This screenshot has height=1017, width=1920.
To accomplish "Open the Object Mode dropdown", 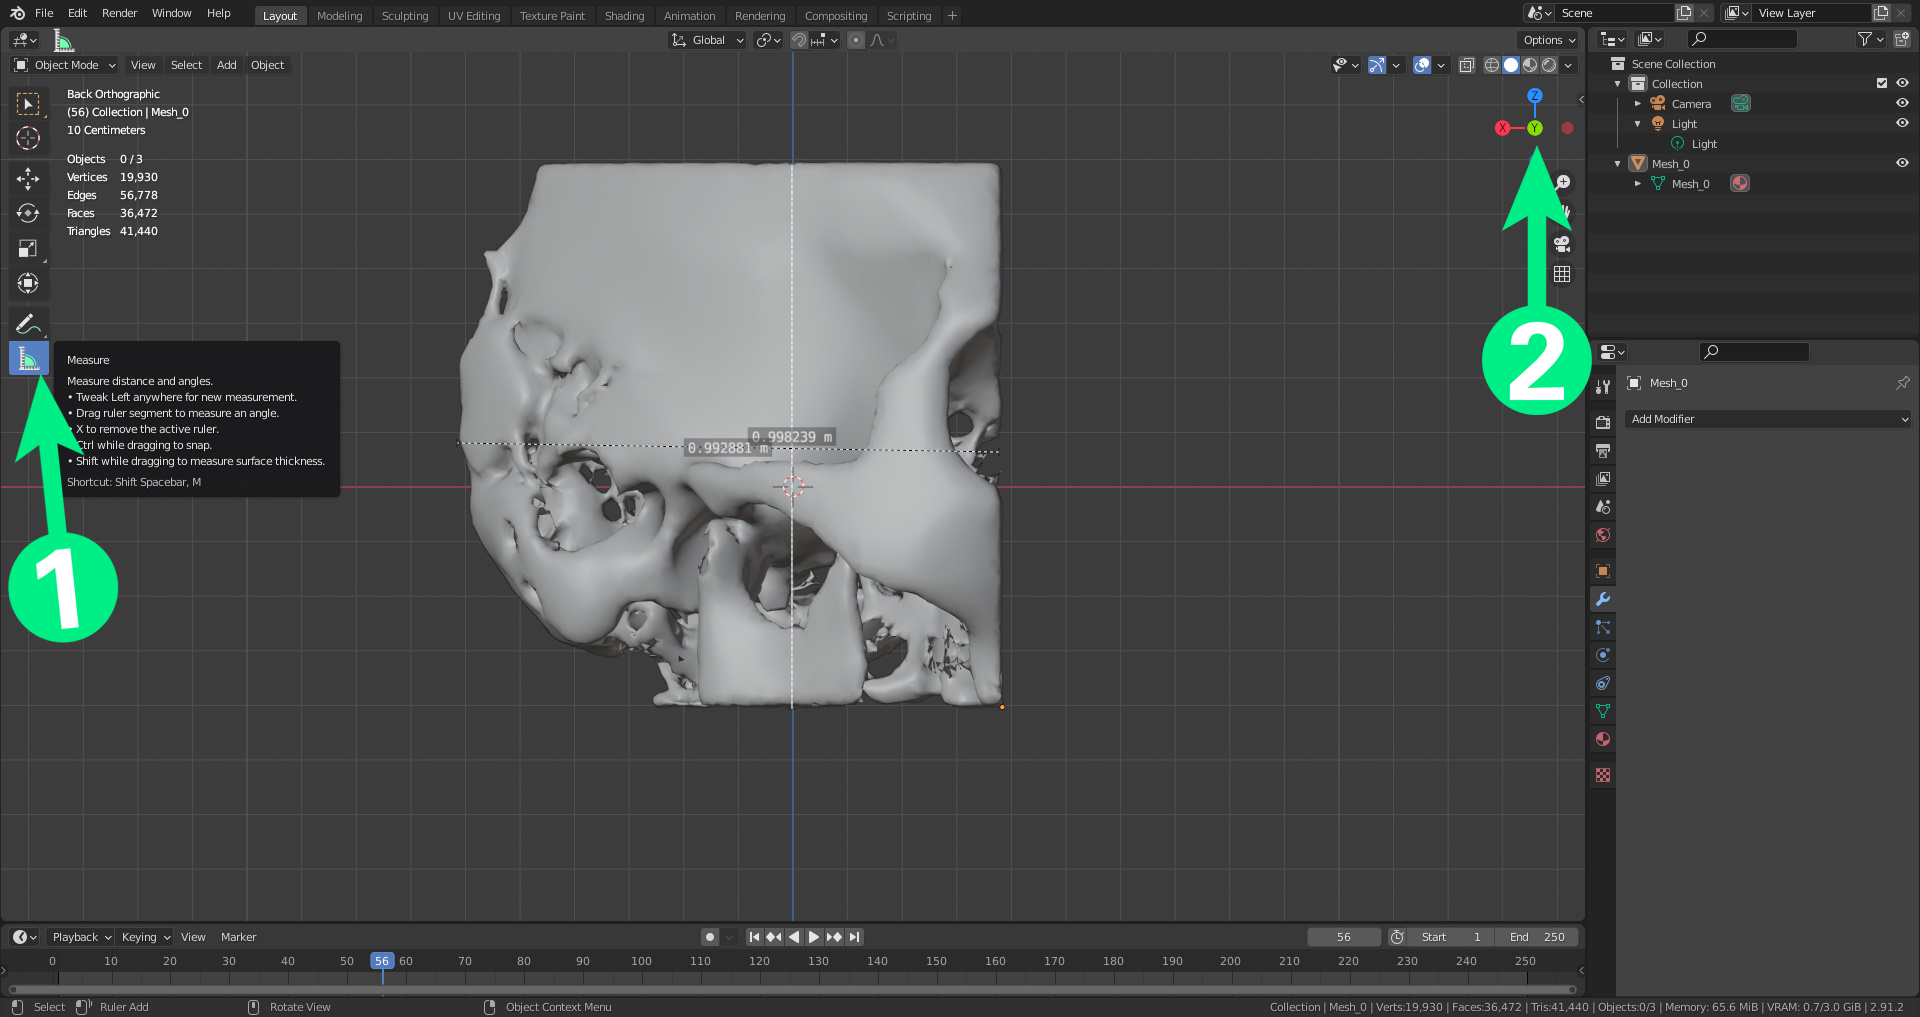I will click(x=66, y=65).
